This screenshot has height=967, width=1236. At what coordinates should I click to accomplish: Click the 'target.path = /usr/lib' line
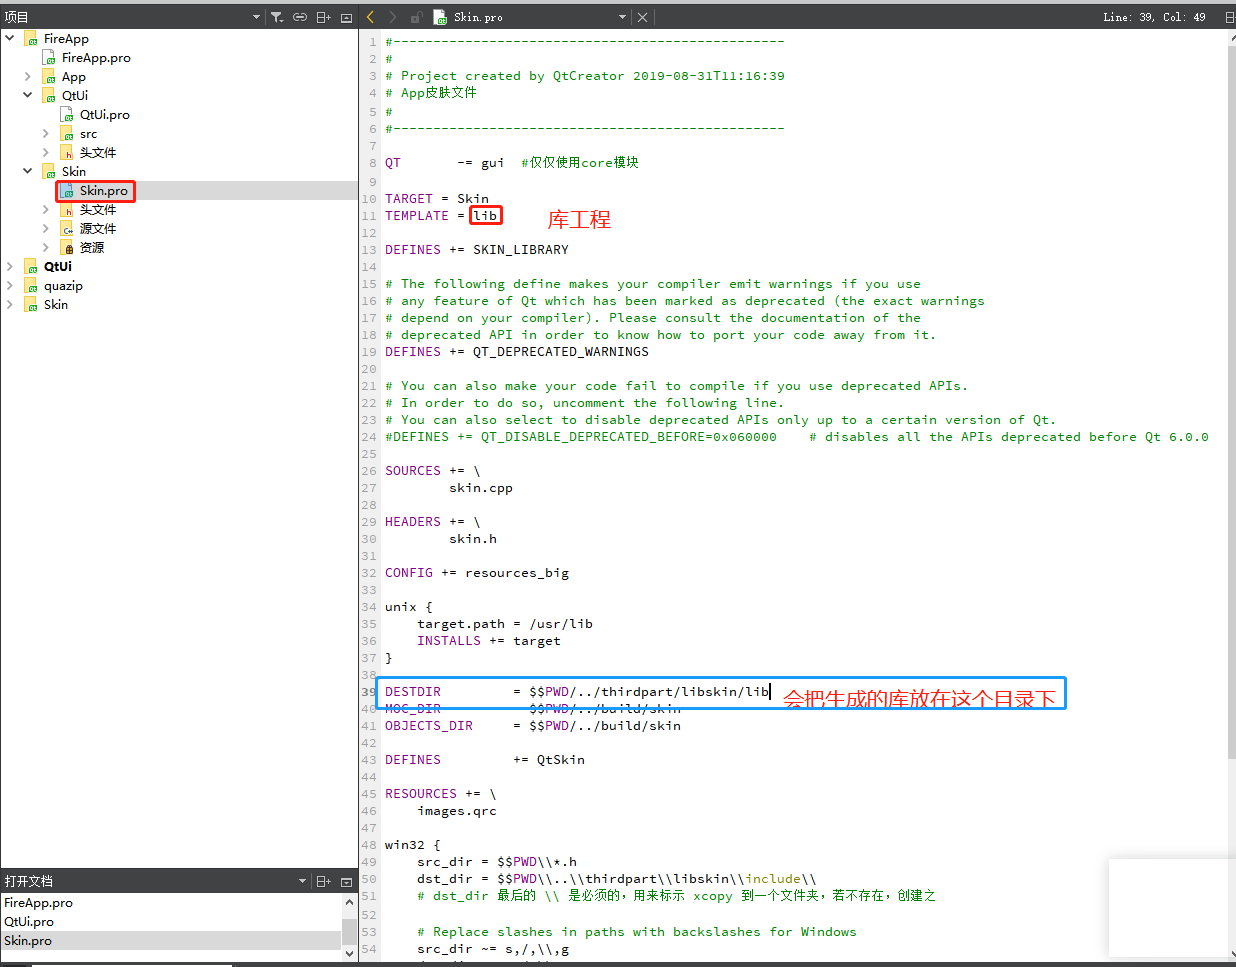[505, 624]
